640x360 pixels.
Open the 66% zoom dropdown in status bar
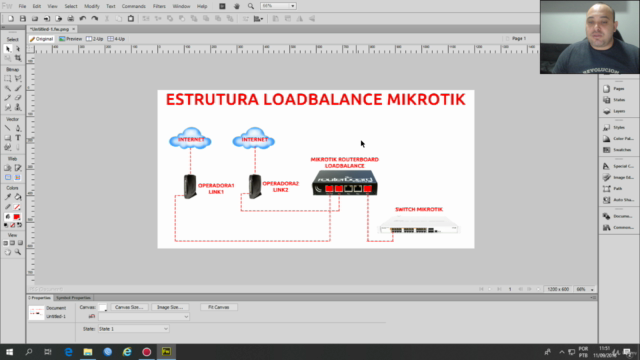592,289
